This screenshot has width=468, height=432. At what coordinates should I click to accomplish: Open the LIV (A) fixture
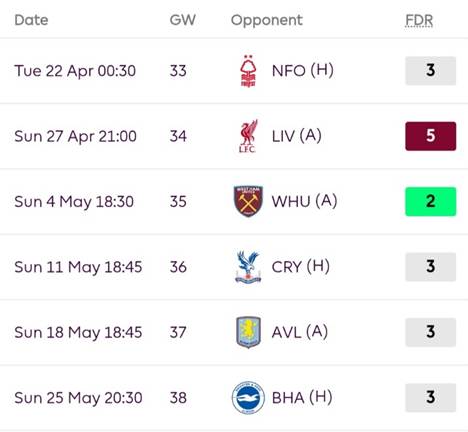[x=234, y=136]
